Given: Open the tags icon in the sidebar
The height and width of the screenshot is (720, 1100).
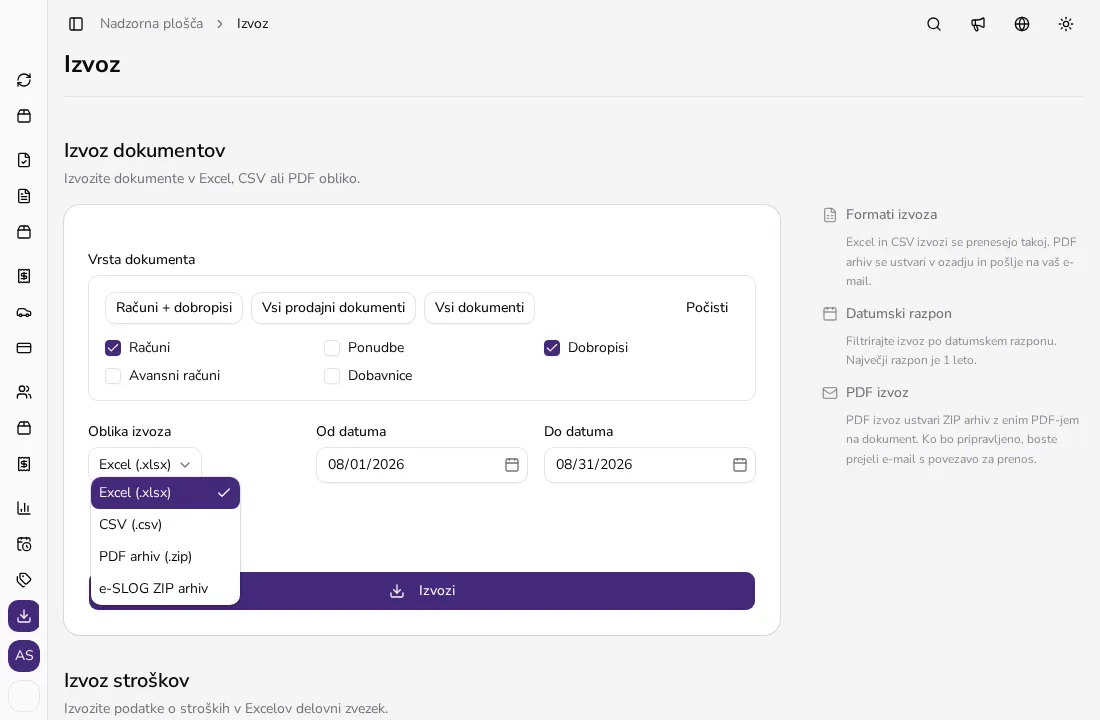Looking at the screenshot, I should pos(24,580).
